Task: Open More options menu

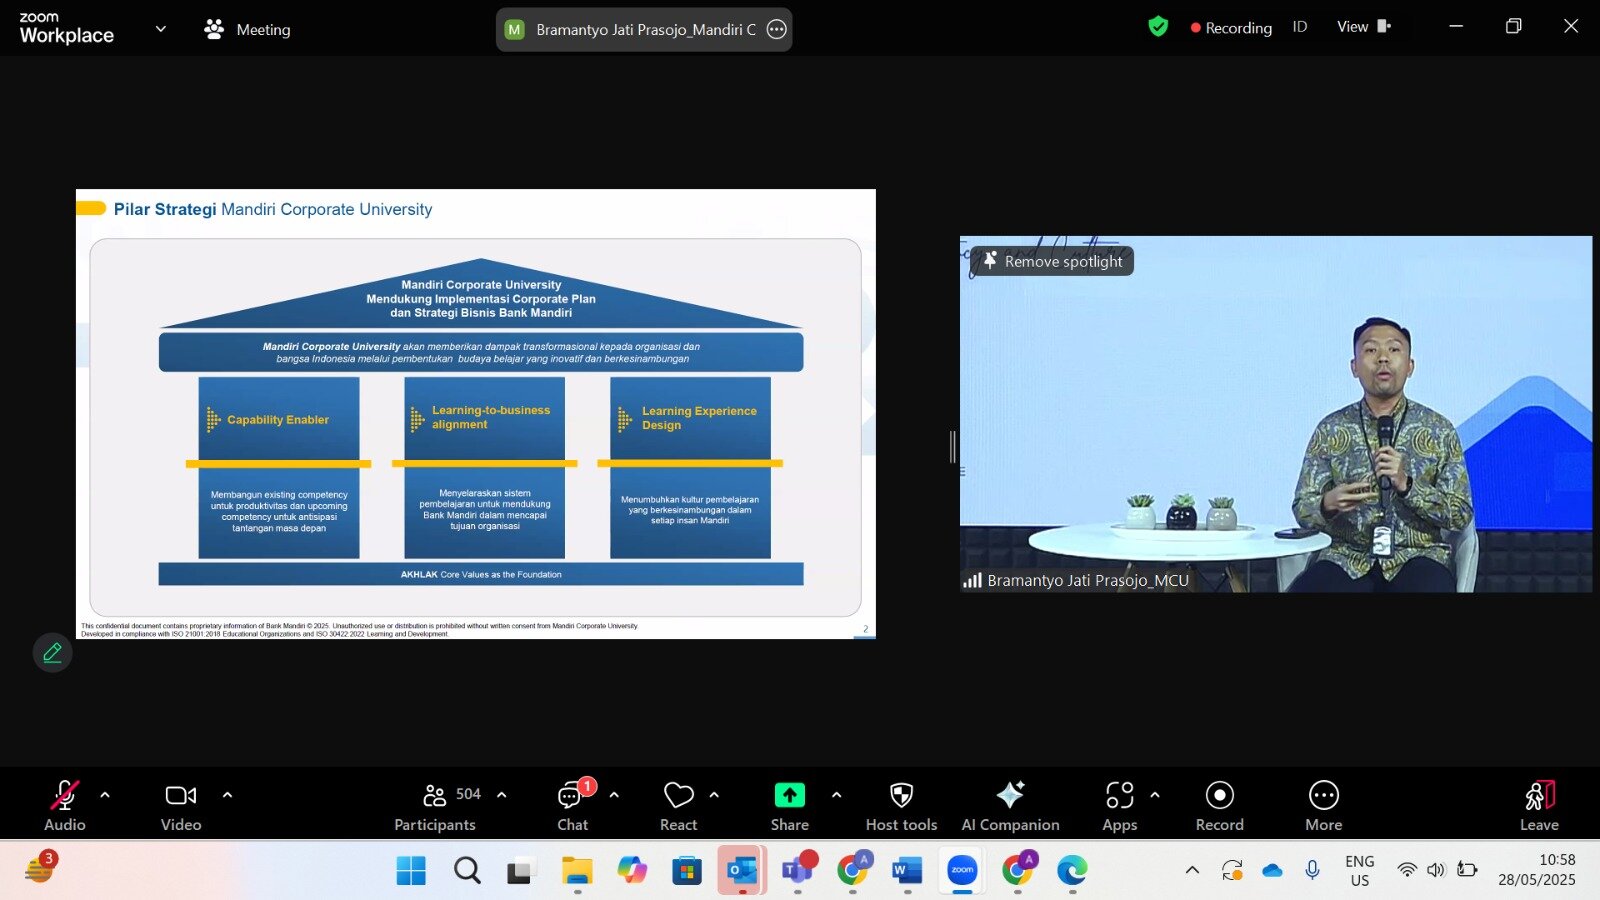Action: [x=1324, y=806]
